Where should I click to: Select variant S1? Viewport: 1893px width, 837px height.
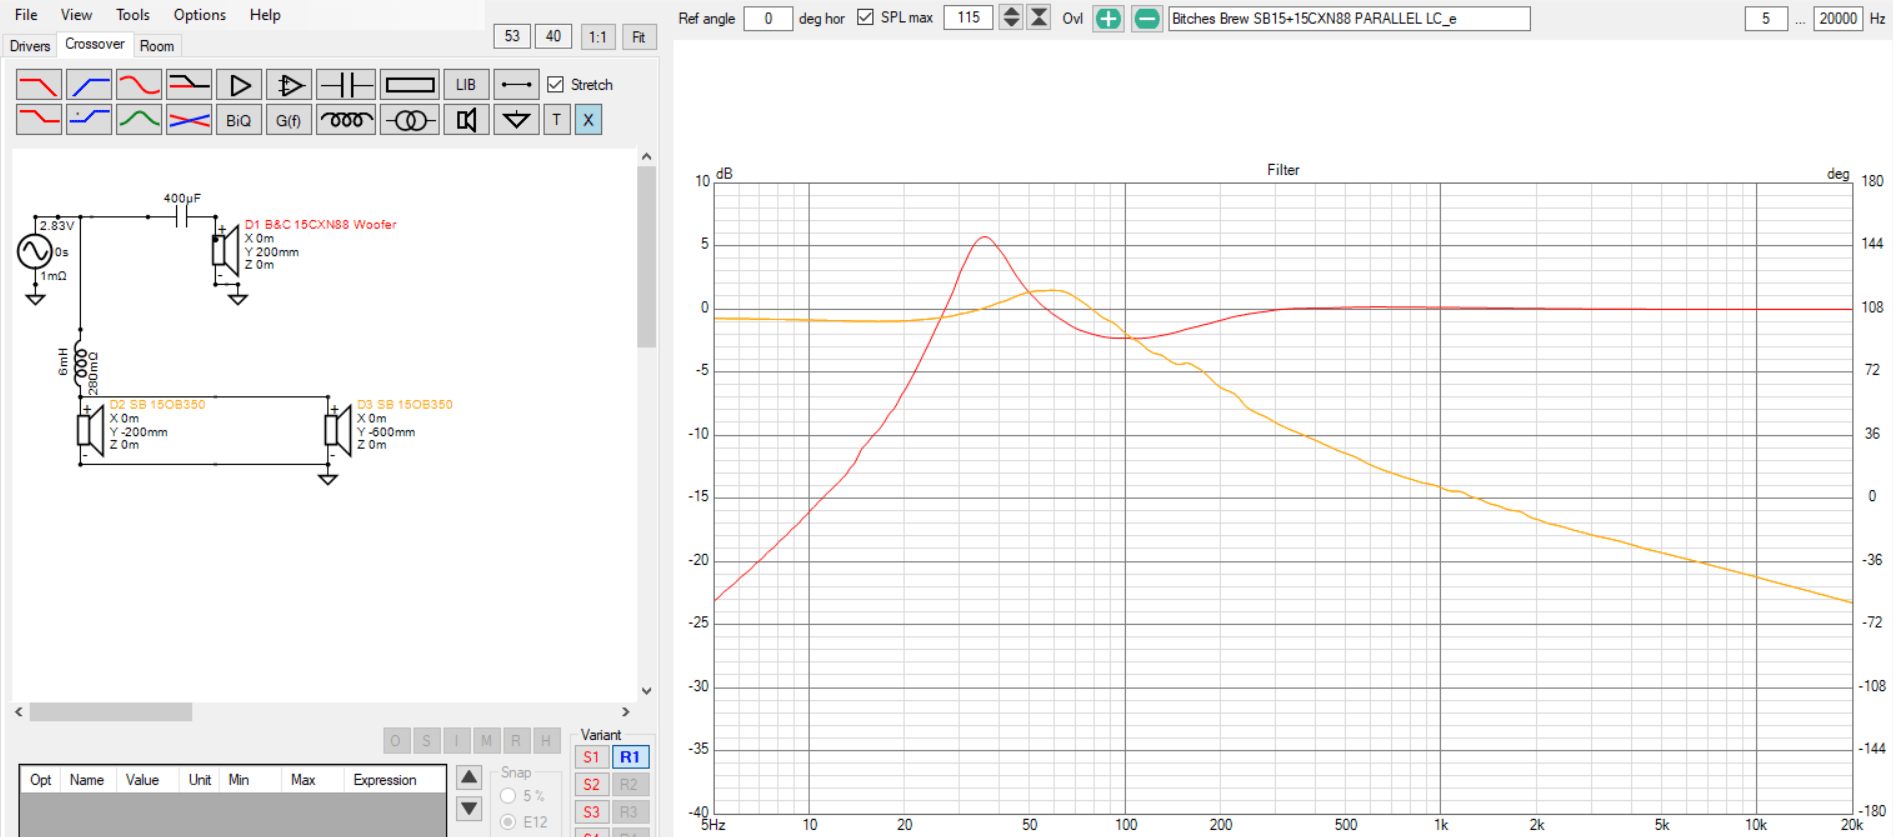591,757
